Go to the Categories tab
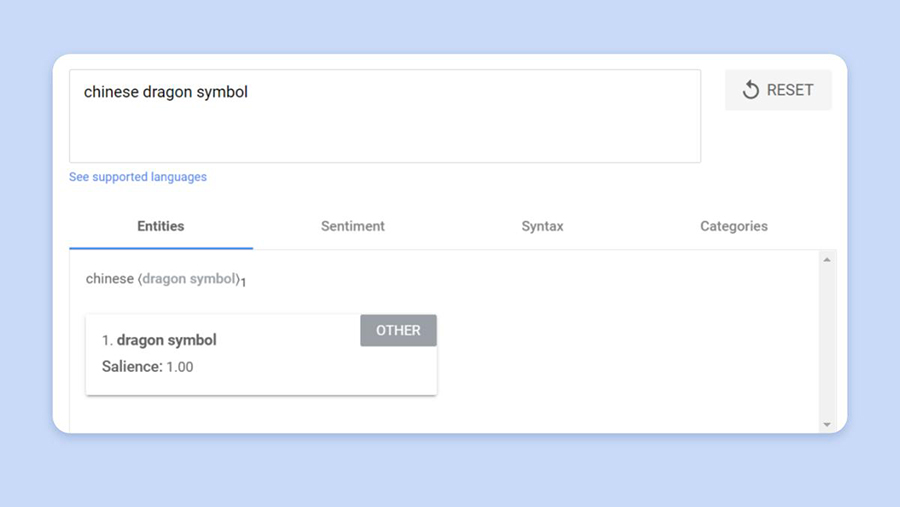 734,226
